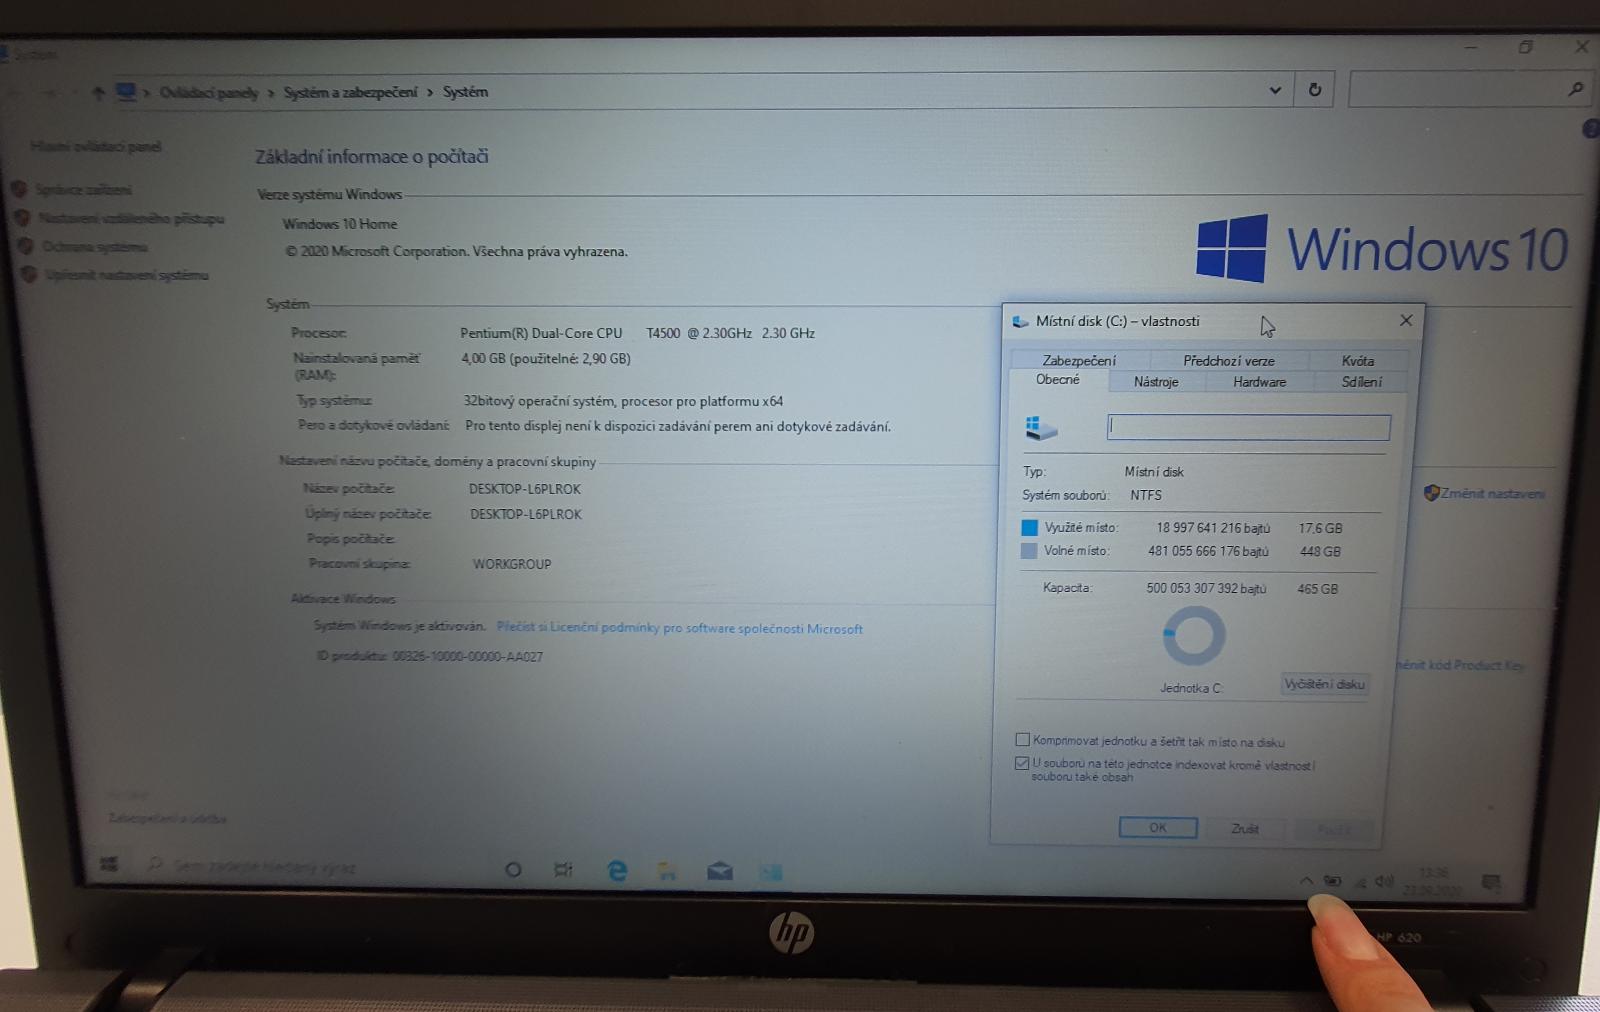The height and width of the screenshot is (1012, 1600).
Task: Click the blue Využité místo color square
Action: click(x=1029, y=527)
